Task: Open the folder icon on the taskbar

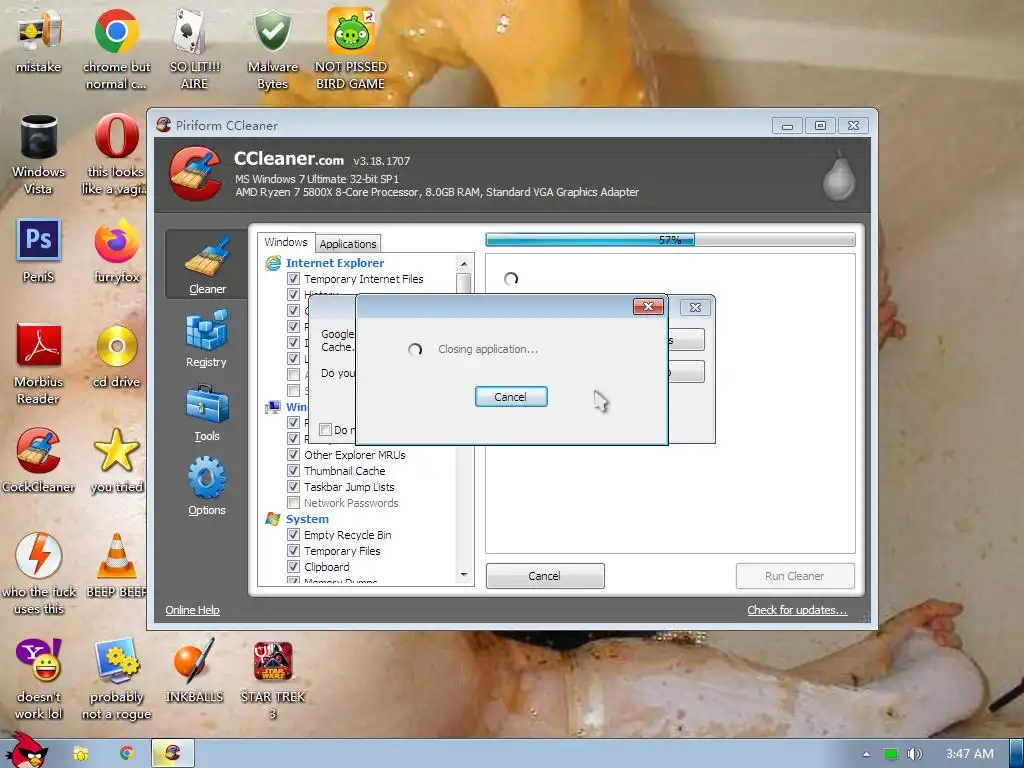Action: click(81, 754)
